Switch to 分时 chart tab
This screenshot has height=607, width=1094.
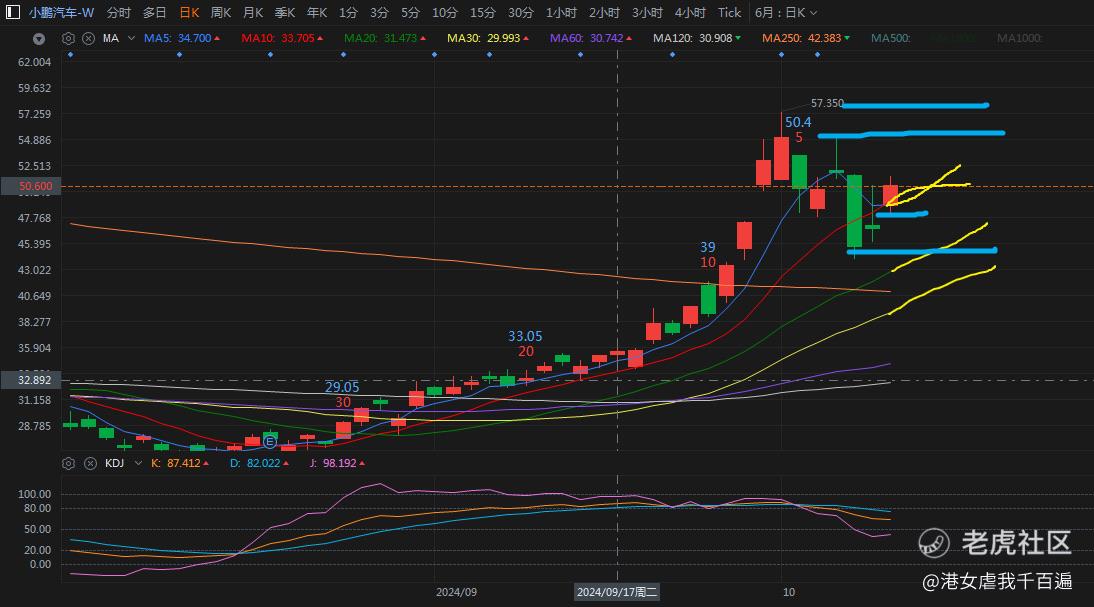coord(119,13)
